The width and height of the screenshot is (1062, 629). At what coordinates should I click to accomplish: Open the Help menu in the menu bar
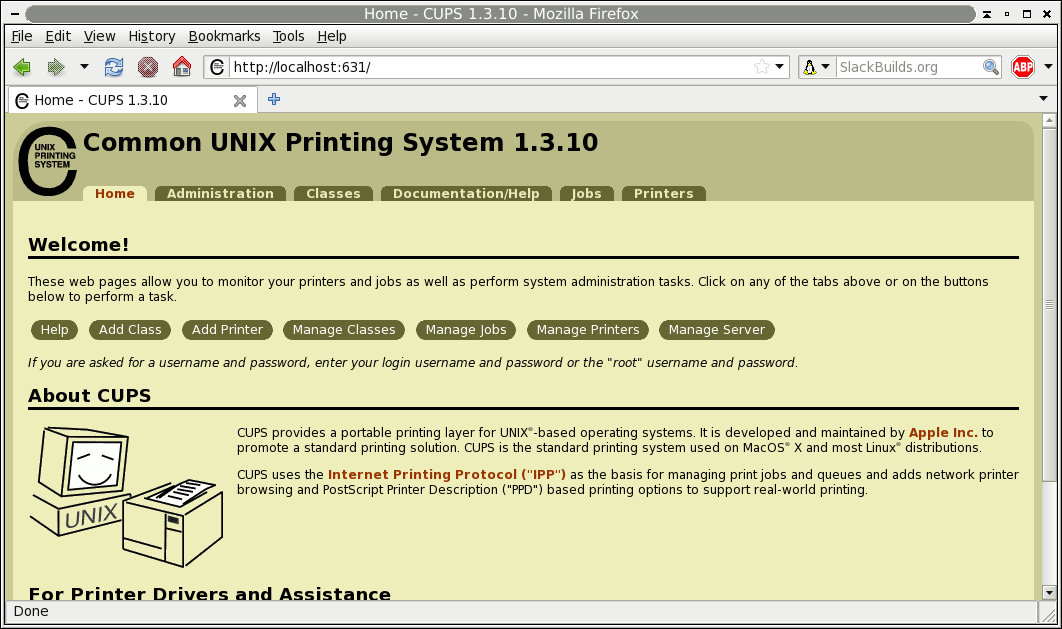[x=332, y=36]
